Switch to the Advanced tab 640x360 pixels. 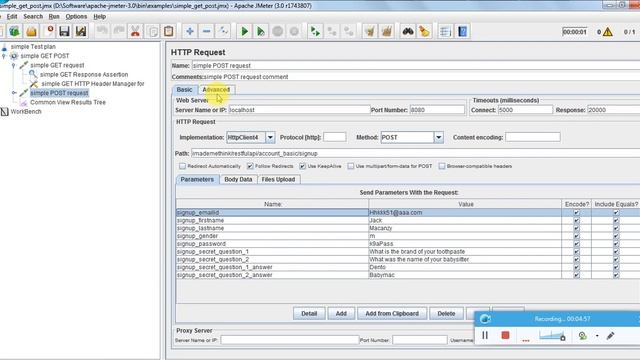coord(216,90)
